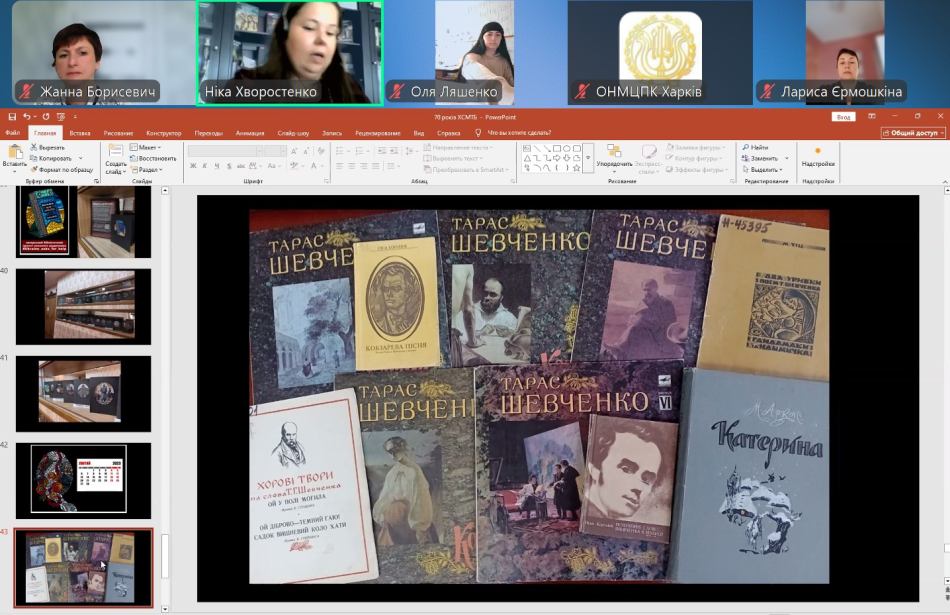Create a new slide with Создать слайд

[116, 156]
